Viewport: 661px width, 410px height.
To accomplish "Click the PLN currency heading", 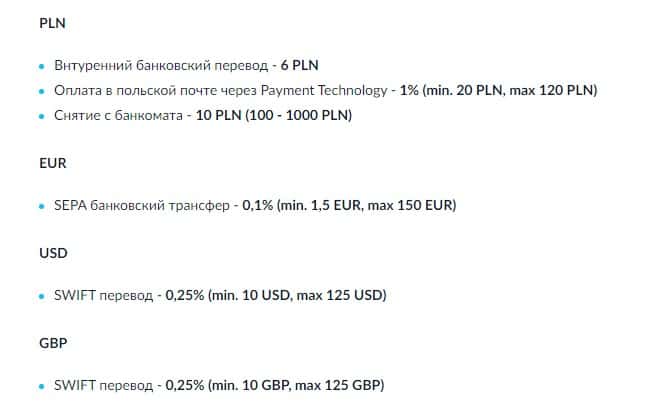I will tap(52, 22).
